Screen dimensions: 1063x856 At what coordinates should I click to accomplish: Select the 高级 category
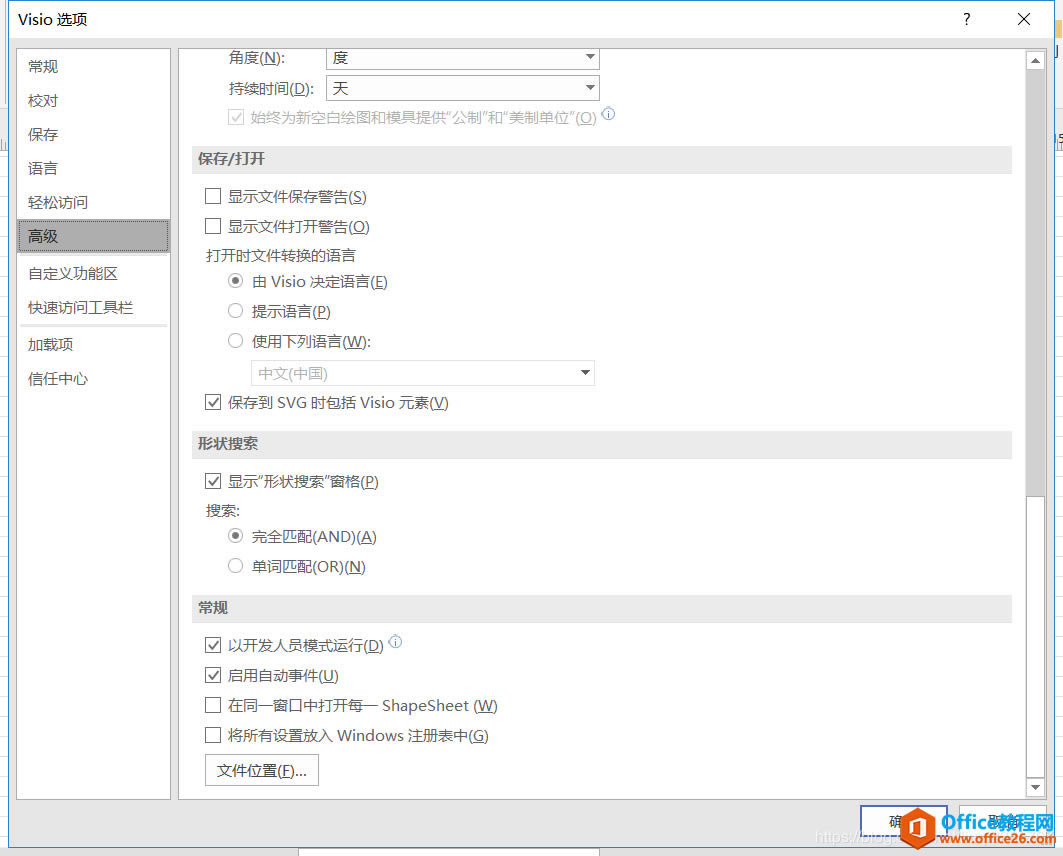[x=93, y=236]
